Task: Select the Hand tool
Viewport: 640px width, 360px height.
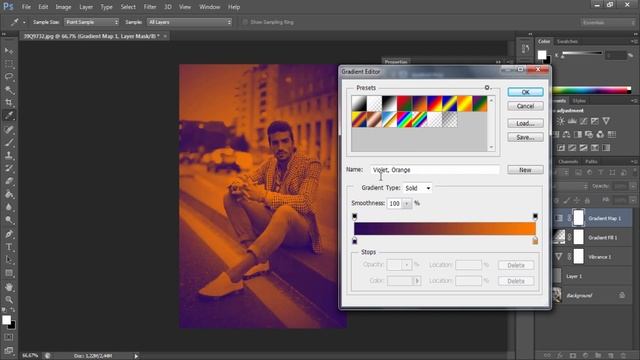Action: pos(9,287)
